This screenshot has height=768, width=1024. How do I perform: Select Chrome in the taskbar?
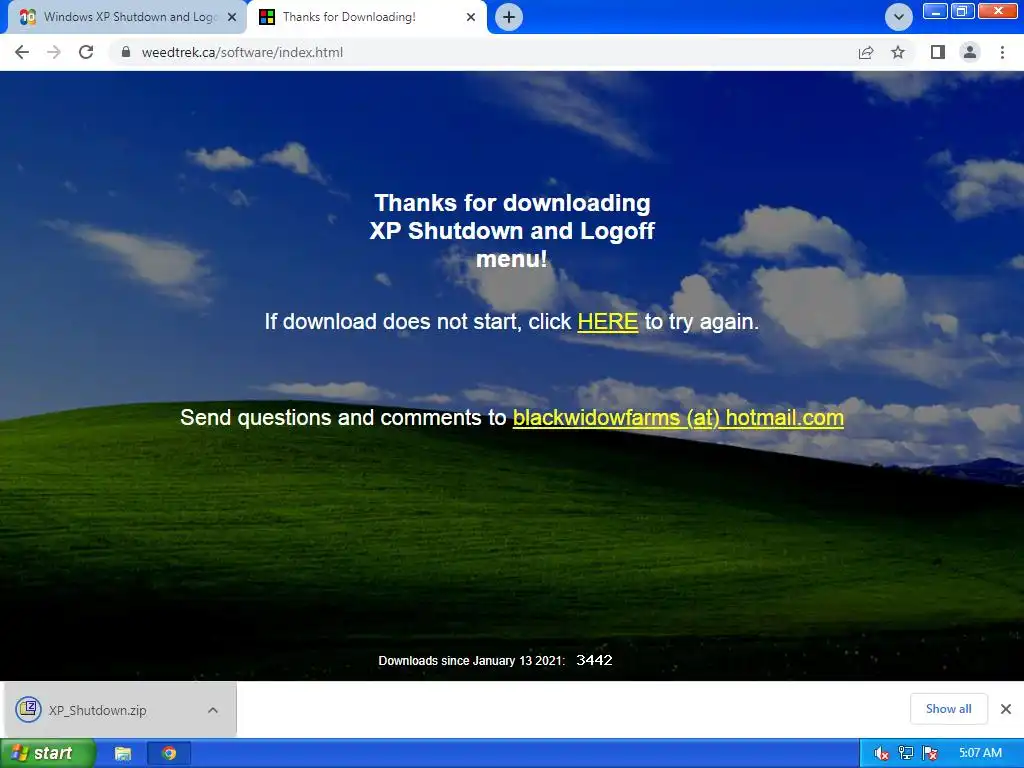click(169, 753)
